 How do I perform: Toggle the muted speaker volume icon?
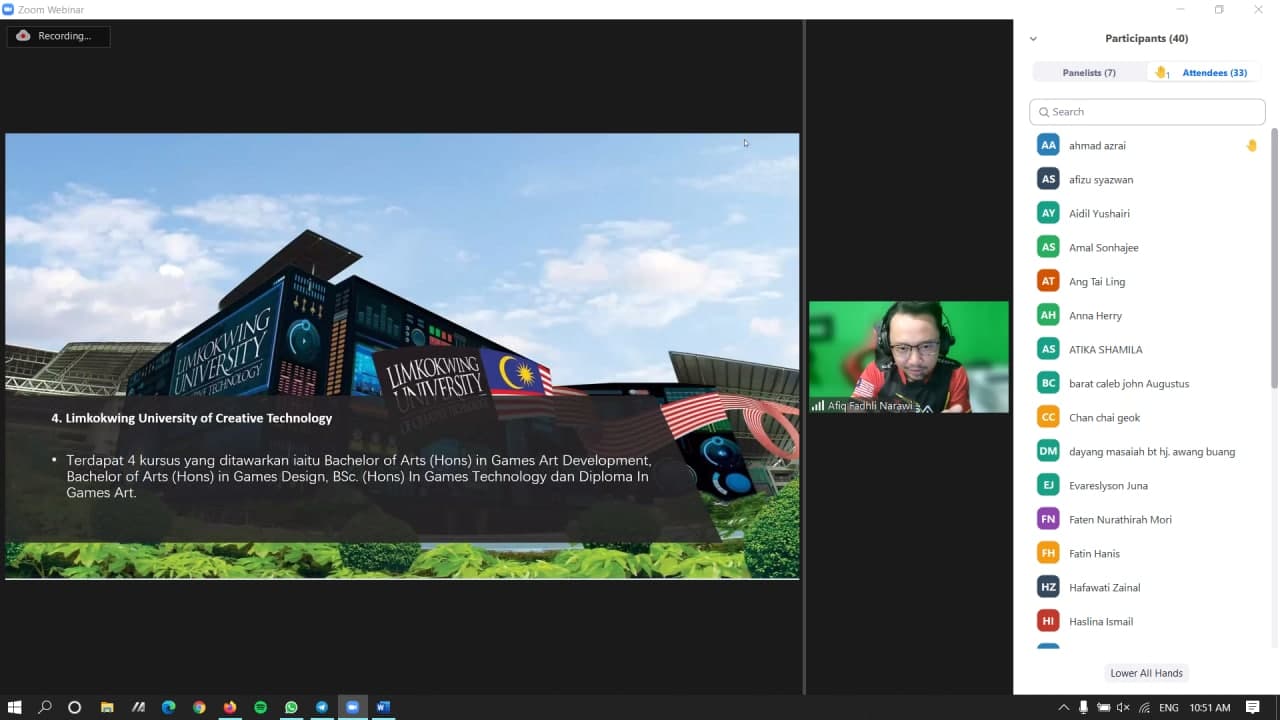coord(1123,707)
